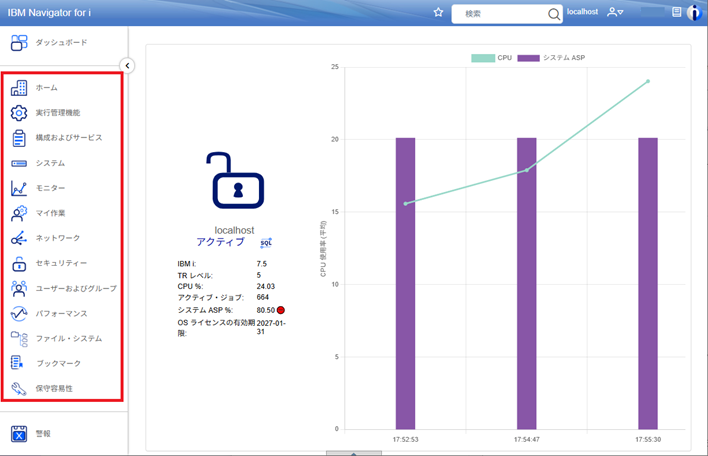Screen dimensions: 708x456
Task: Click the red システム ASP status indicator
Action: [281, 310]
